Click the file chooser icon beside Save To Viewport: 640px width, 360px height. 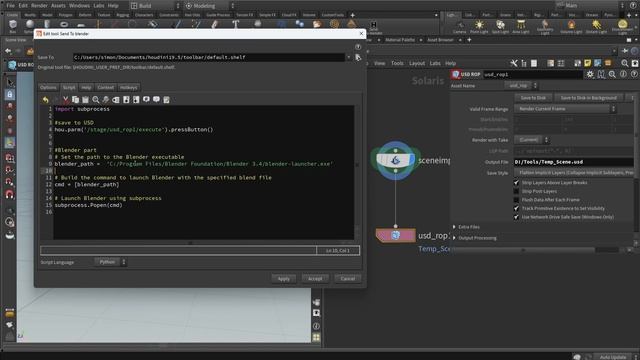[358, 58]
